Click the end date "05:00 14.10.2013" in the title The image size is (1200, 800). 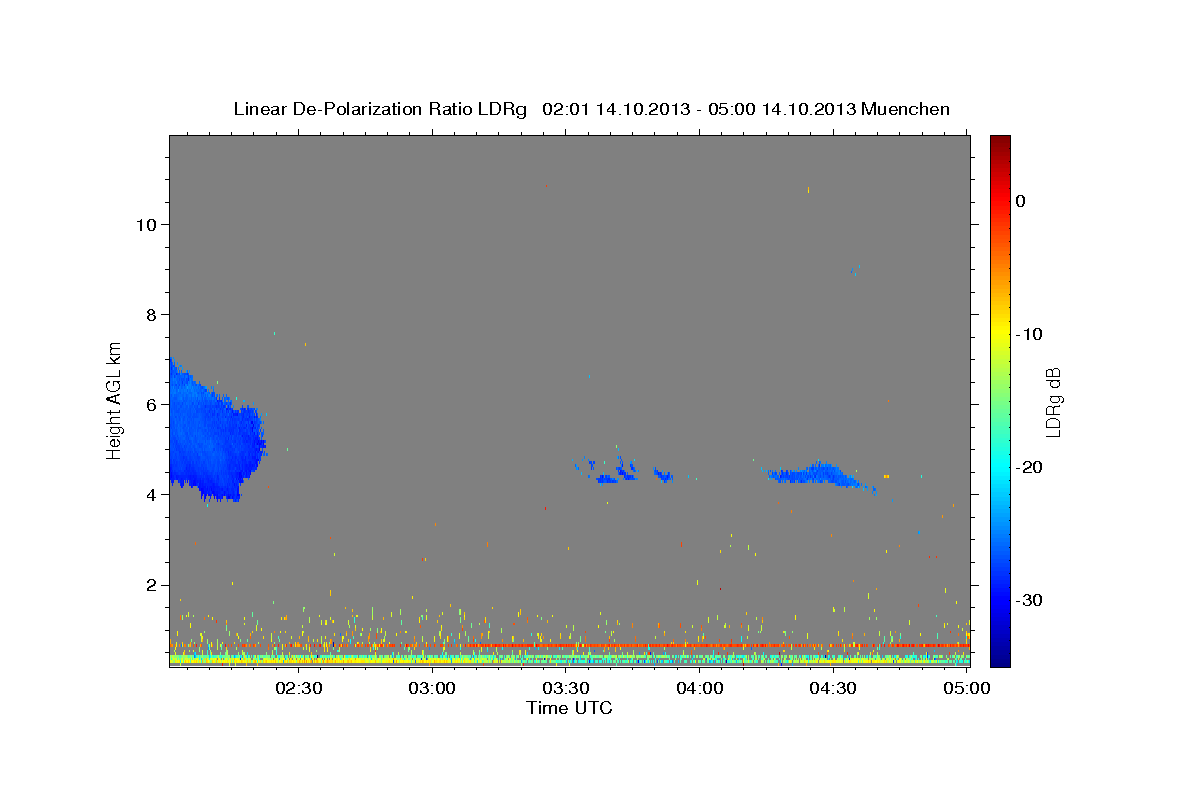coord(782,109)
